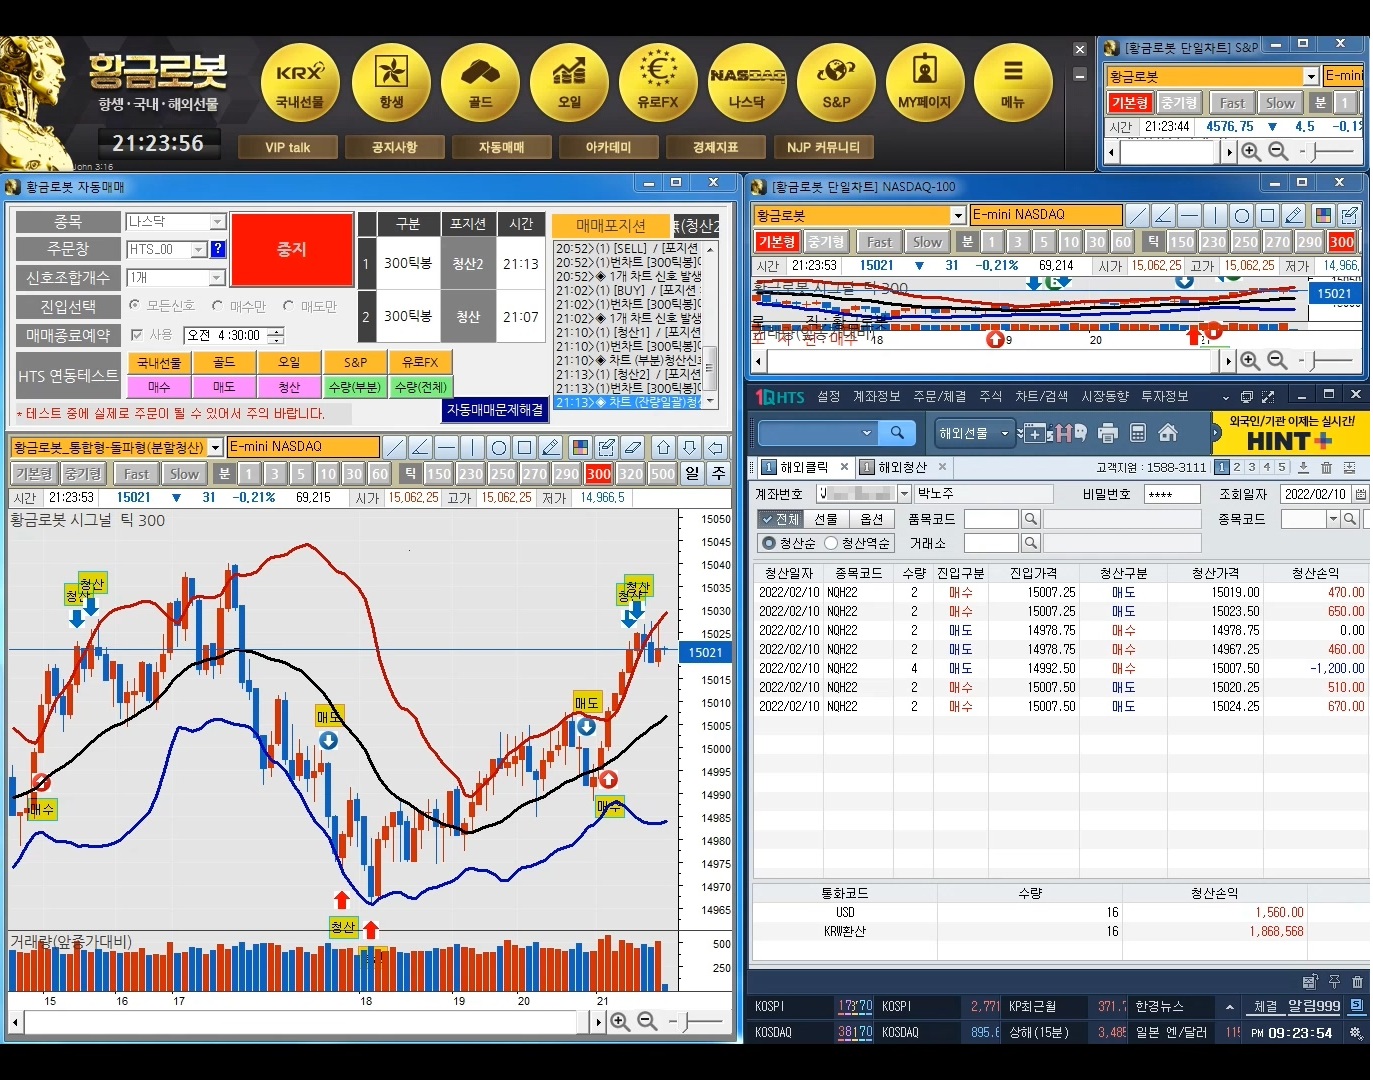Open the VIP talk link
This screenshot has height=1080, width=1373.
pyautogui.click(x=287, y=147)
